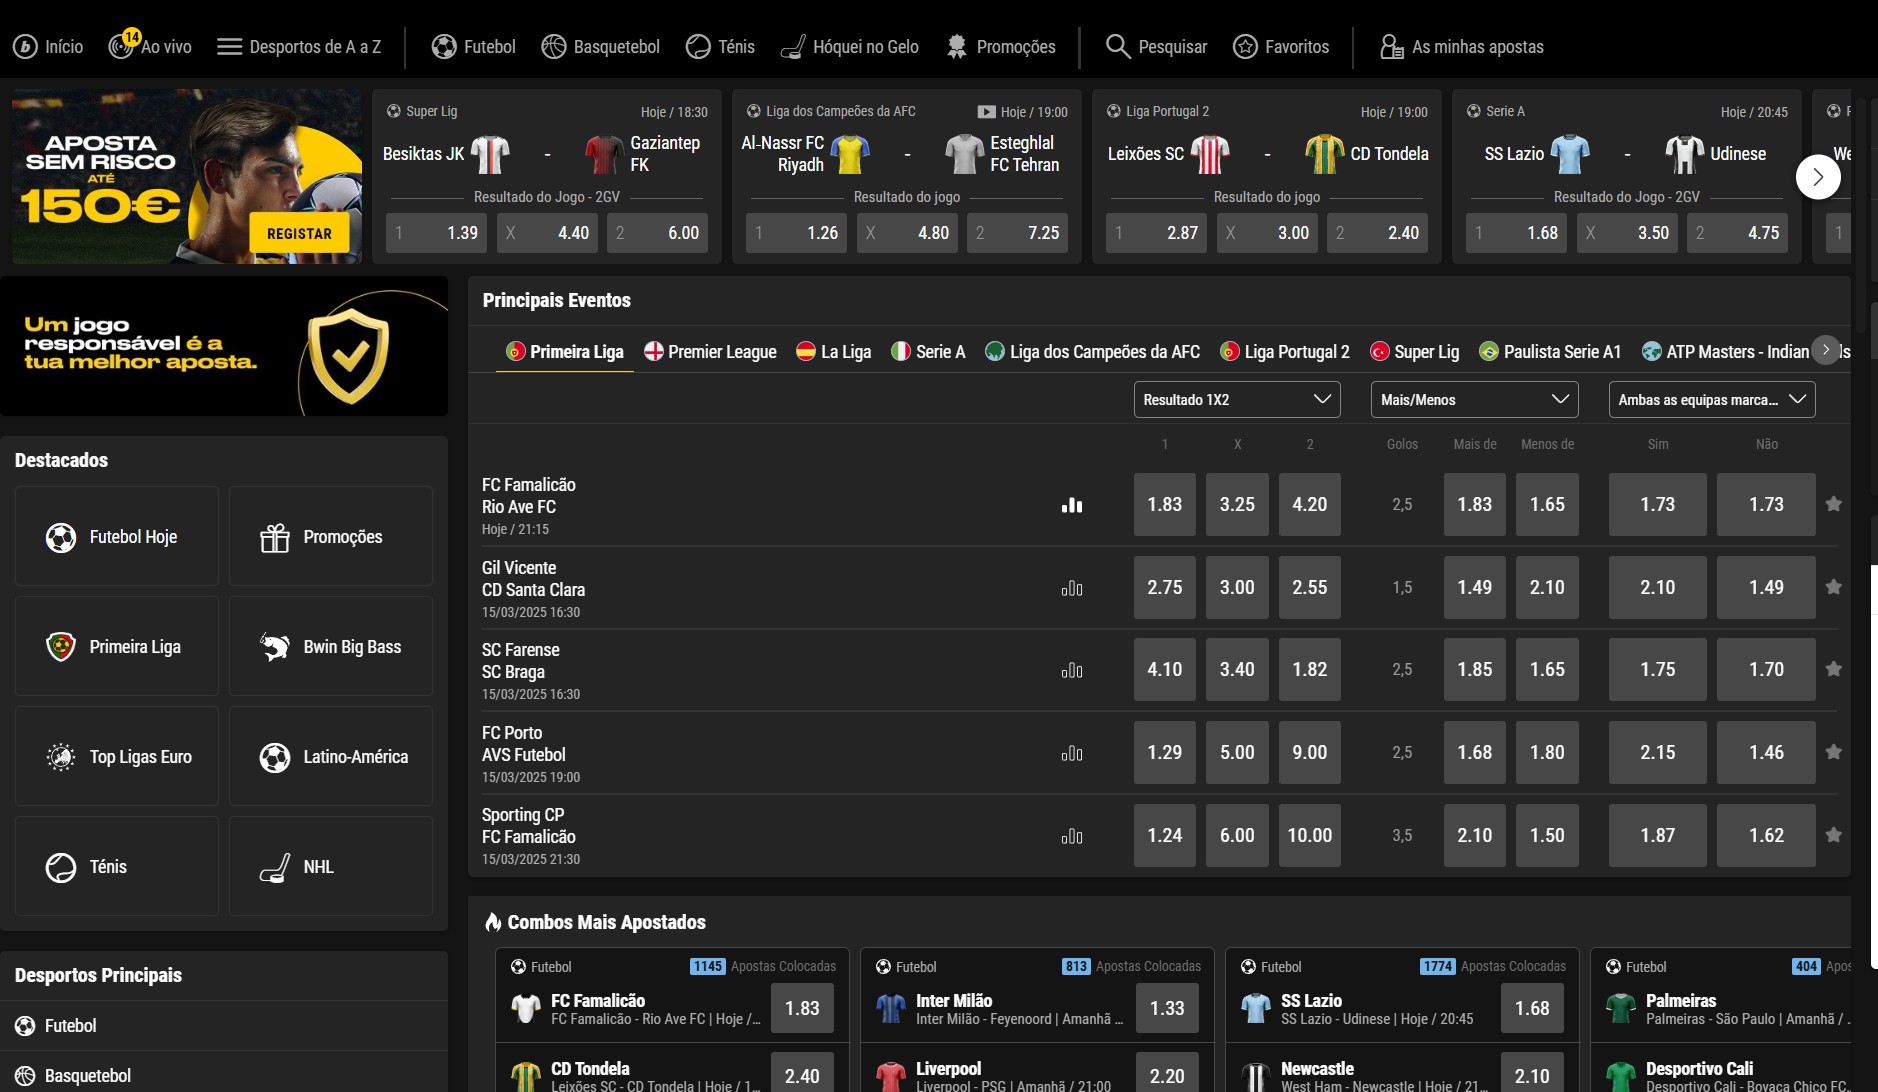The image size is (1878, 1092).
Task: Open Desportos de A a Z menu
Action: pyautogui.click(x=299, y=47)
